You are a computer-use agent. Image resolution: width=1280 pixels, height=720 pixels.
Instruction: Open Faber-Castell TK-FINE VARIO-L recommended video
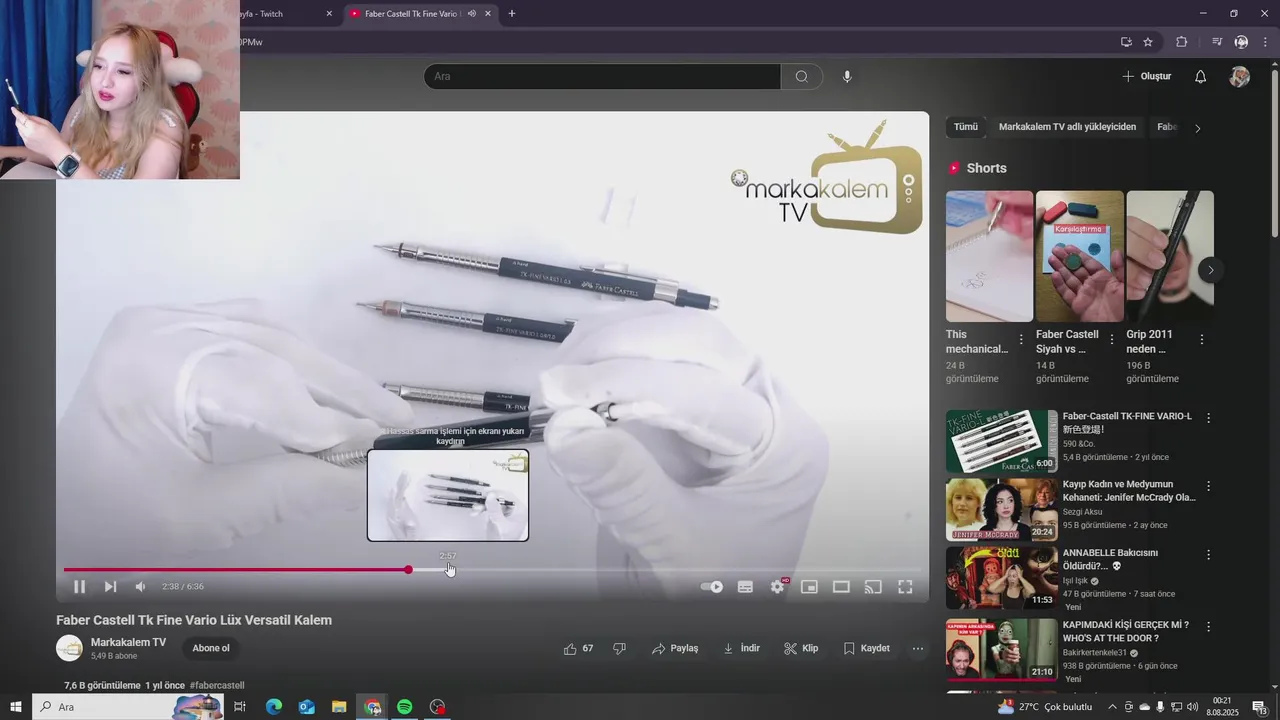pos(1002,441)
